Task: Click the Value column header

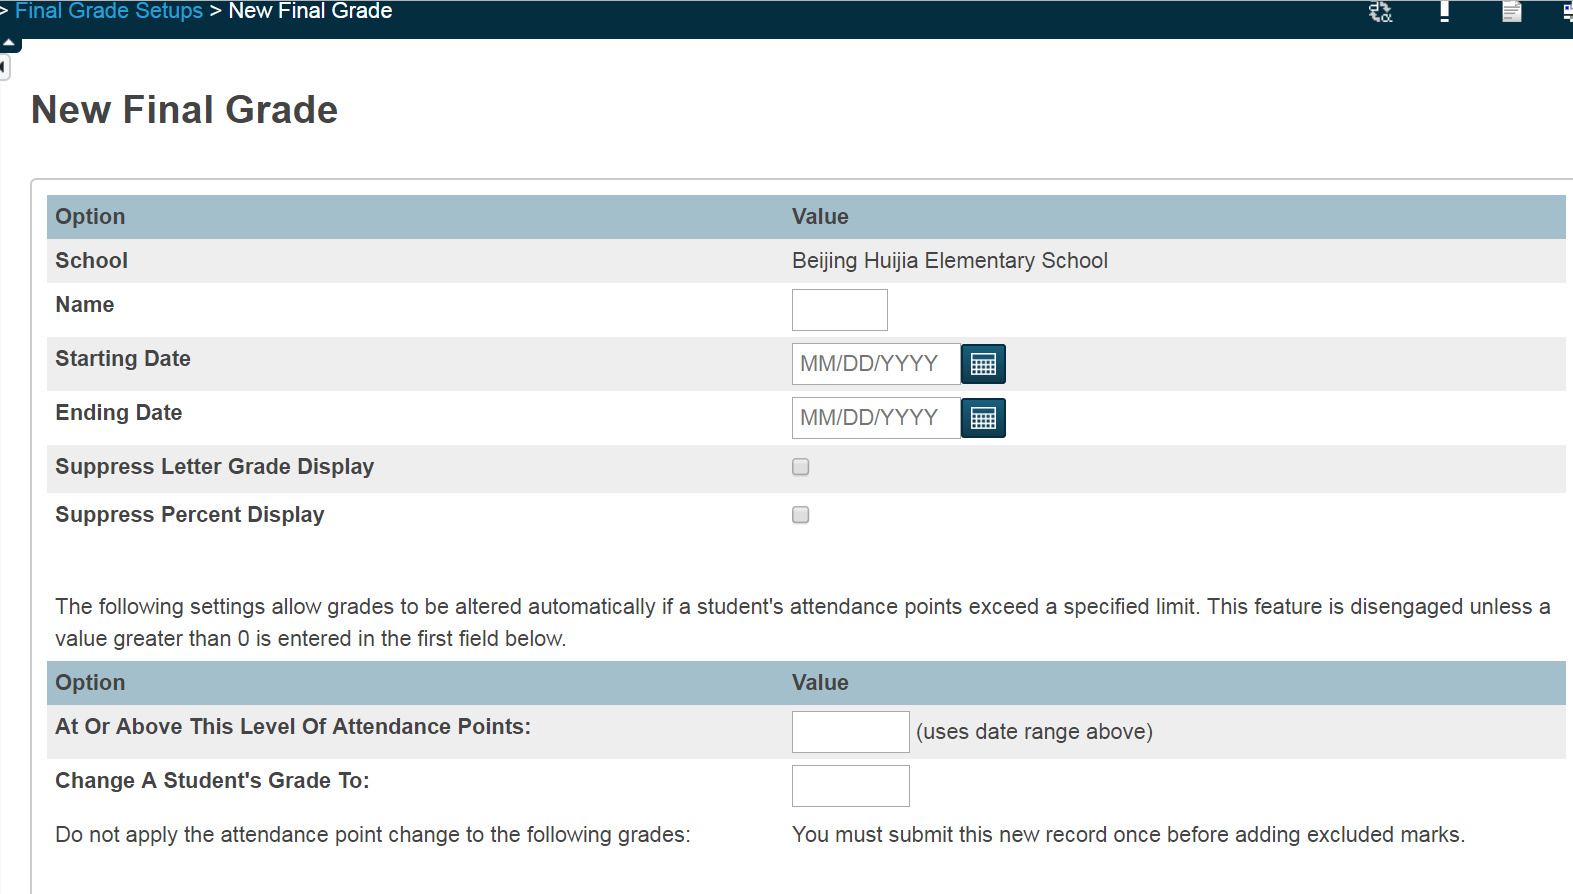Action: click(x=820, y=216)
